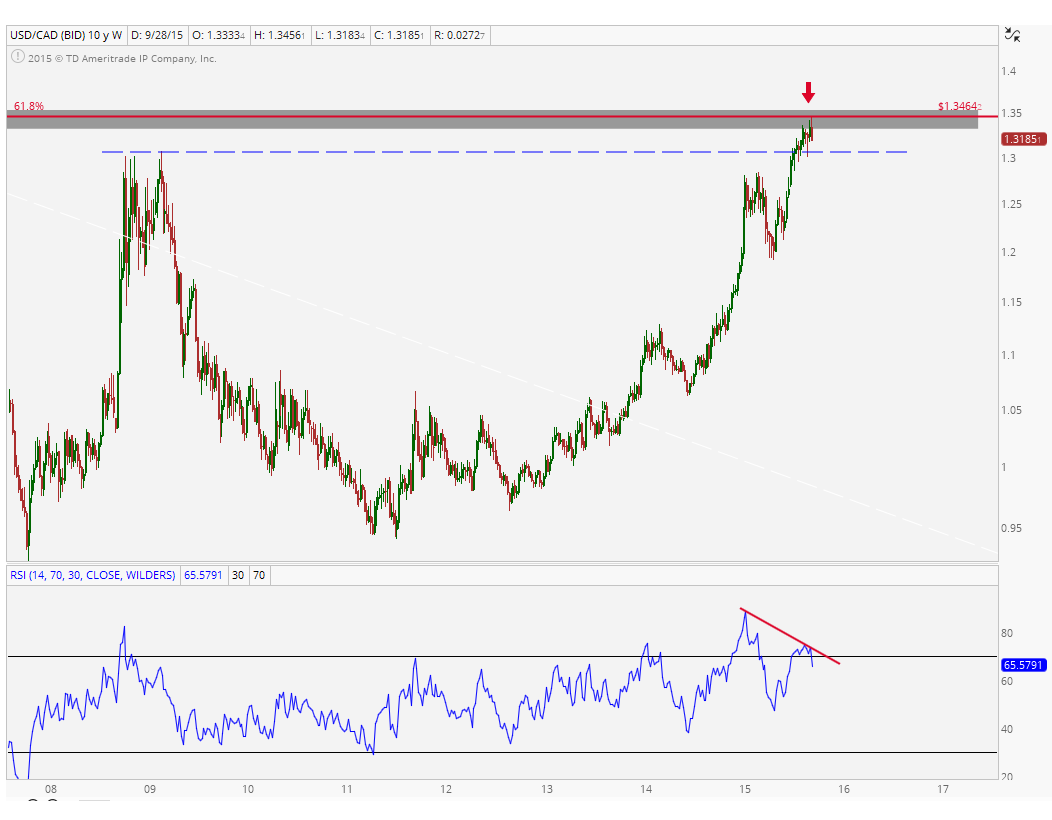Click the circled exclamation info icon
The image size is (1052, 820).
coord(18,57)
